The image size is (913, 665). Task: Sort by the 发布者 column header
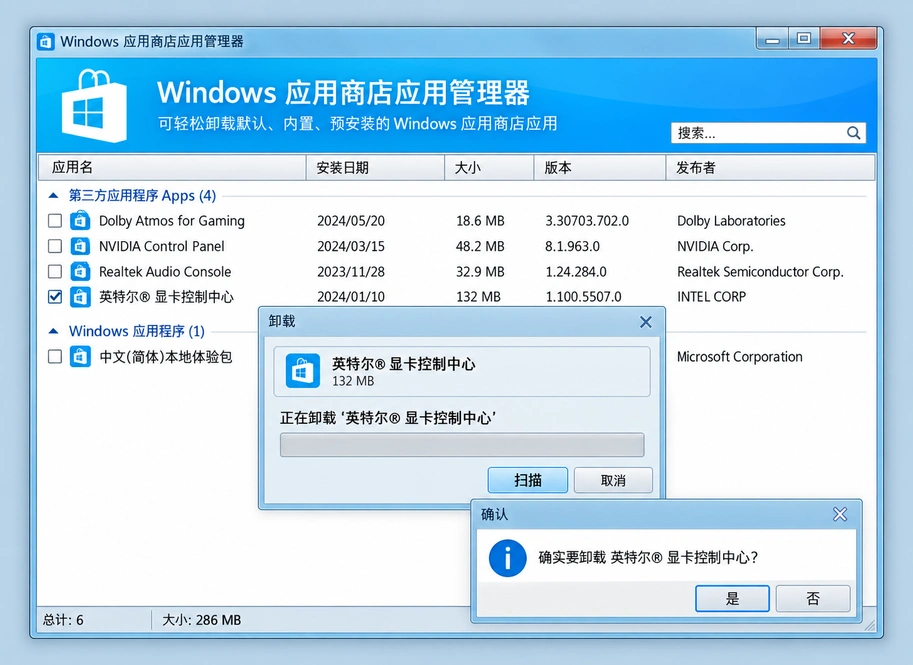click(770, 168)
